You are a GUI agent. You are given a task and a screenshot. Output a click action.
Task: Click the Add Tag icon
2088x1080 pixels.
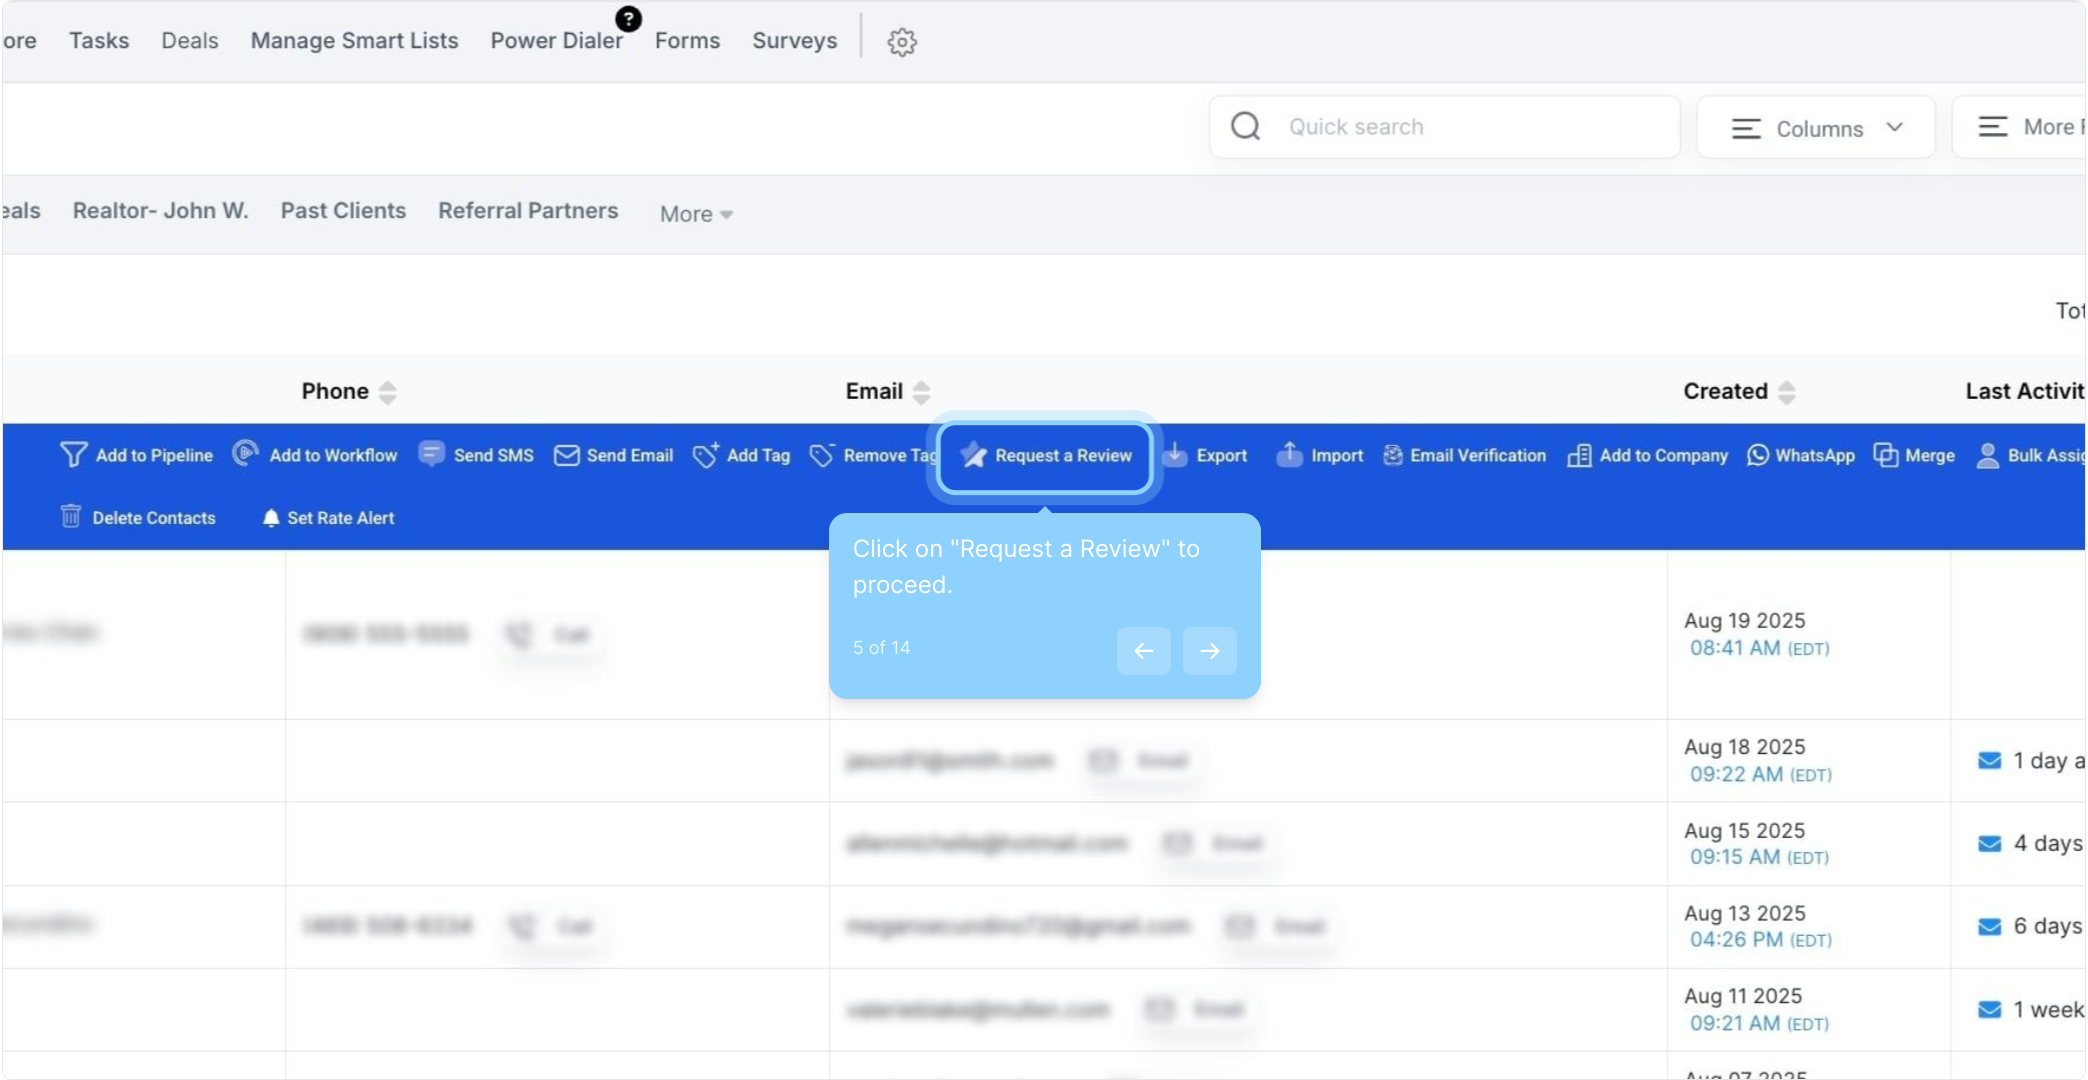706,455
